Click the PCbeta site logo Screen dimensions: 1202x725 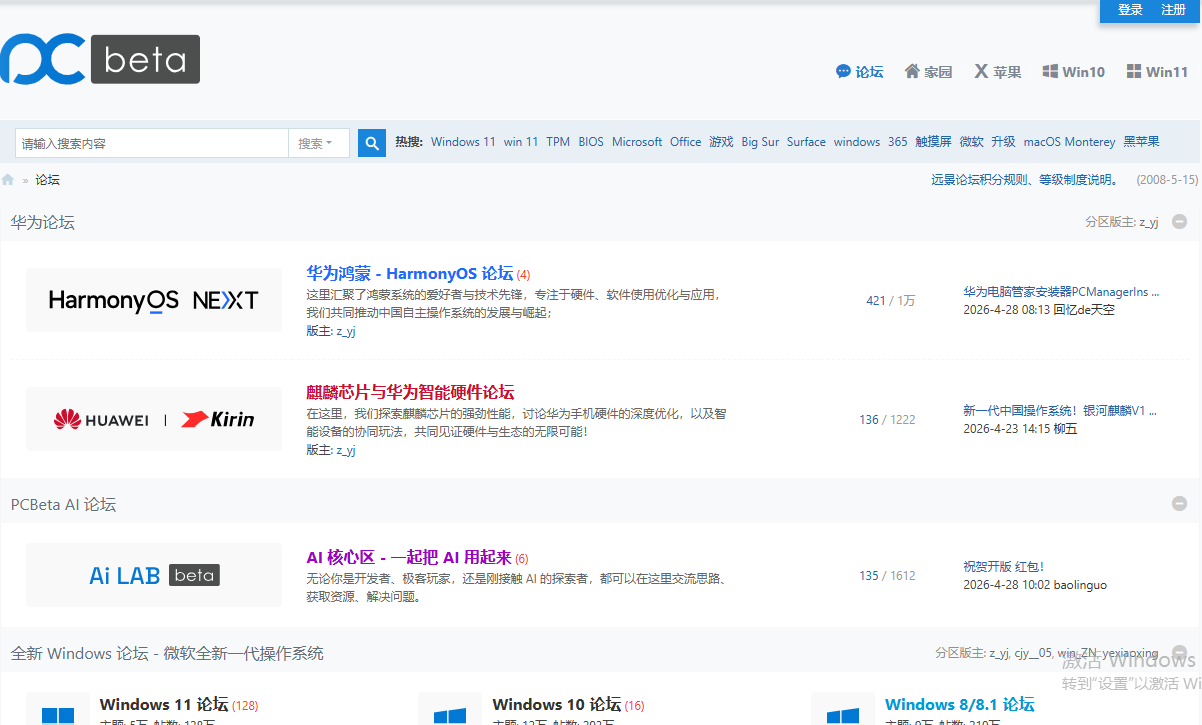tap(100, 60)
